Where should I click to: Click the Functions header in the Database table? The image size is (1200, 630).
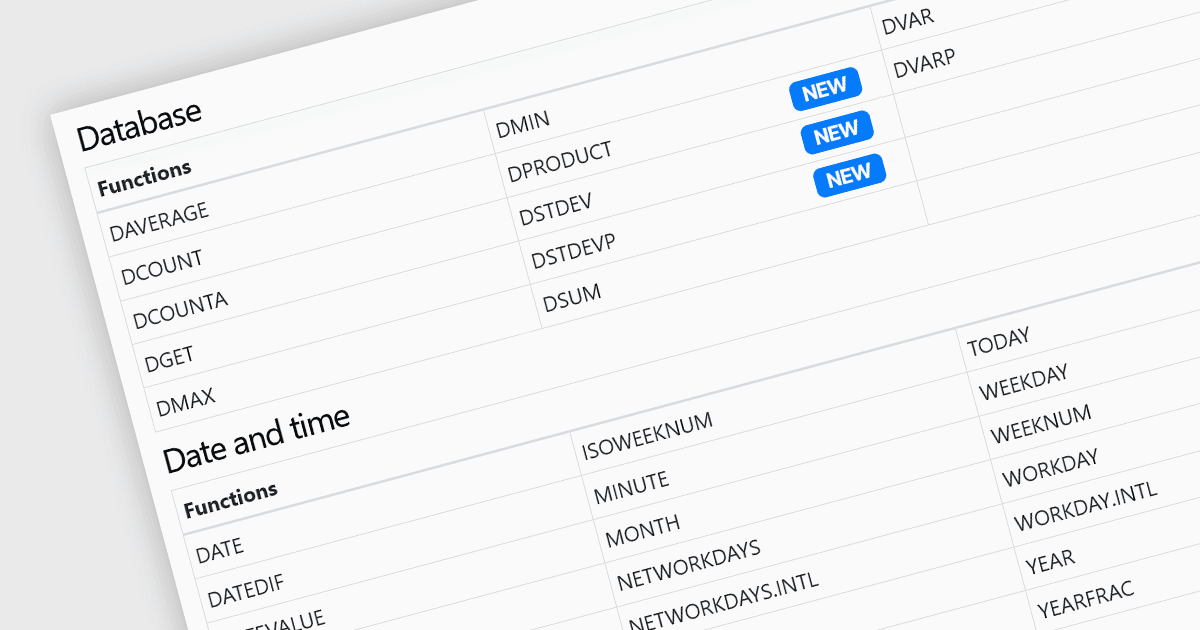click(x=144, y=178)
